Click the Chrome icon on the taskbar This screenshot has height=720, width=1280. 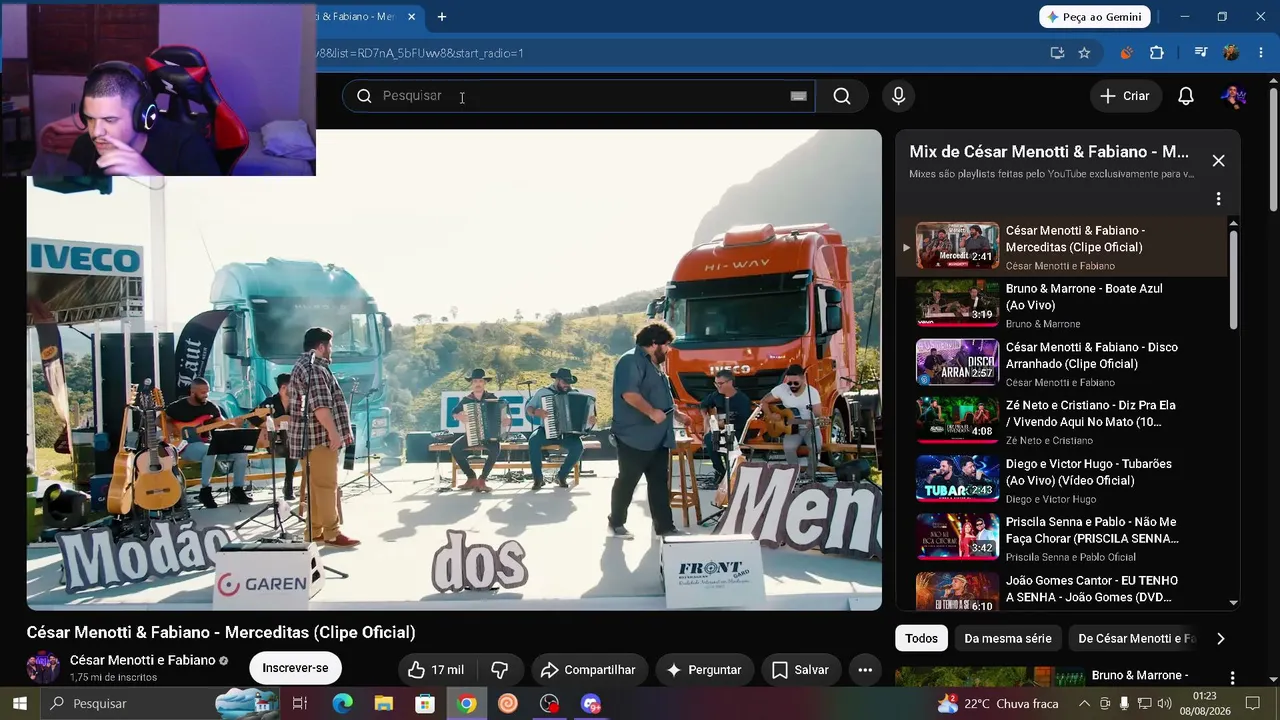pyautogui.click(x=466, y=703)
